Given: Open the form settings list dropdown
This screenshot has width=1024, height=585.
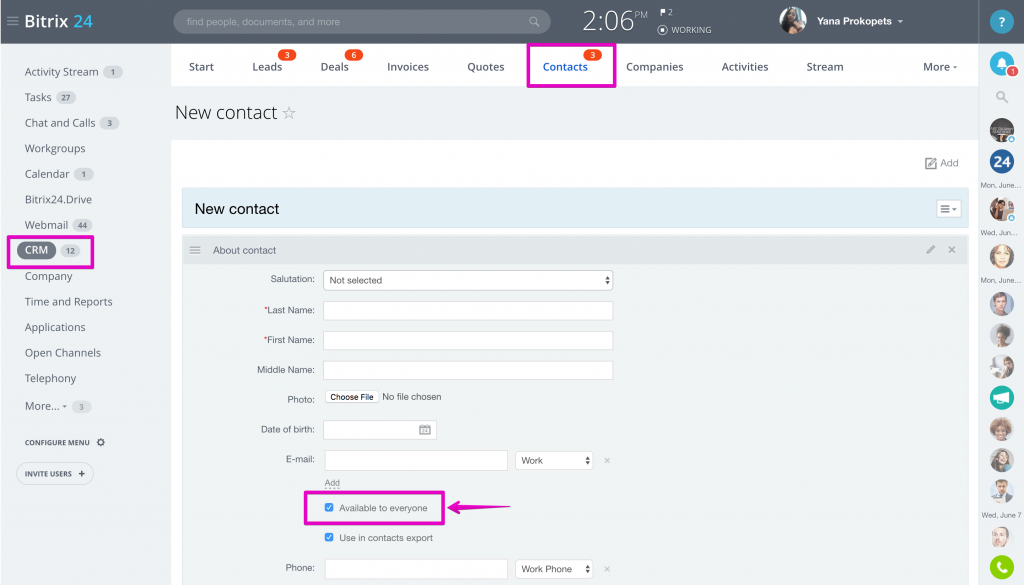Looking at the screenshot, I should (948, 209).
